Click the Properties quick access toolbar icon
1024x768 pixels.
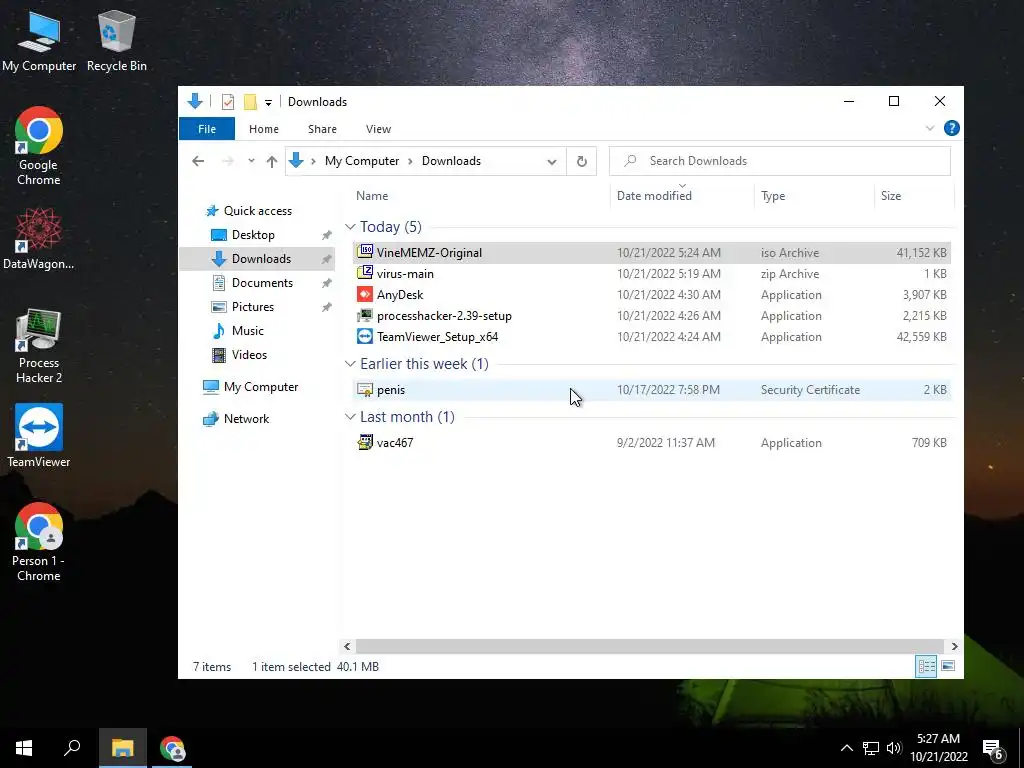228,102
